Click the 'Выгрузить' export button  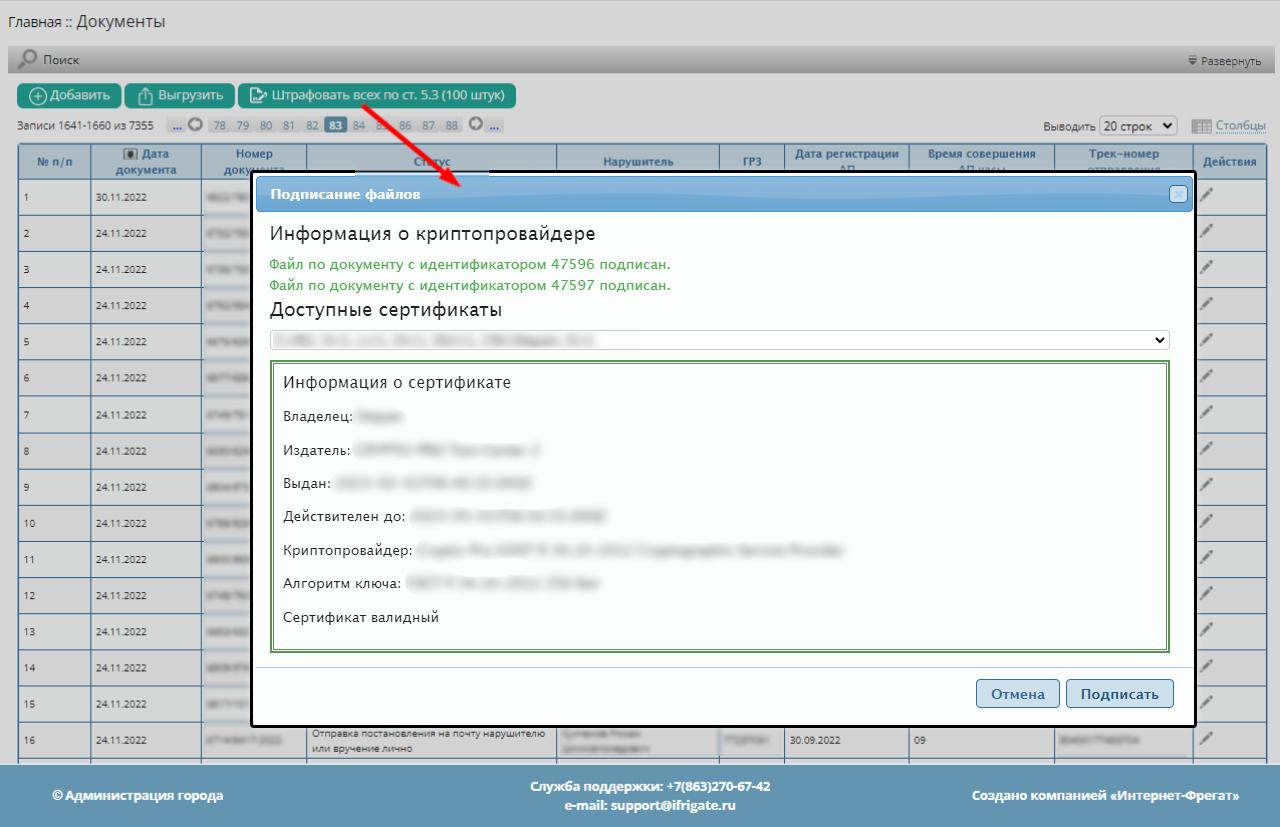[180, 96]
